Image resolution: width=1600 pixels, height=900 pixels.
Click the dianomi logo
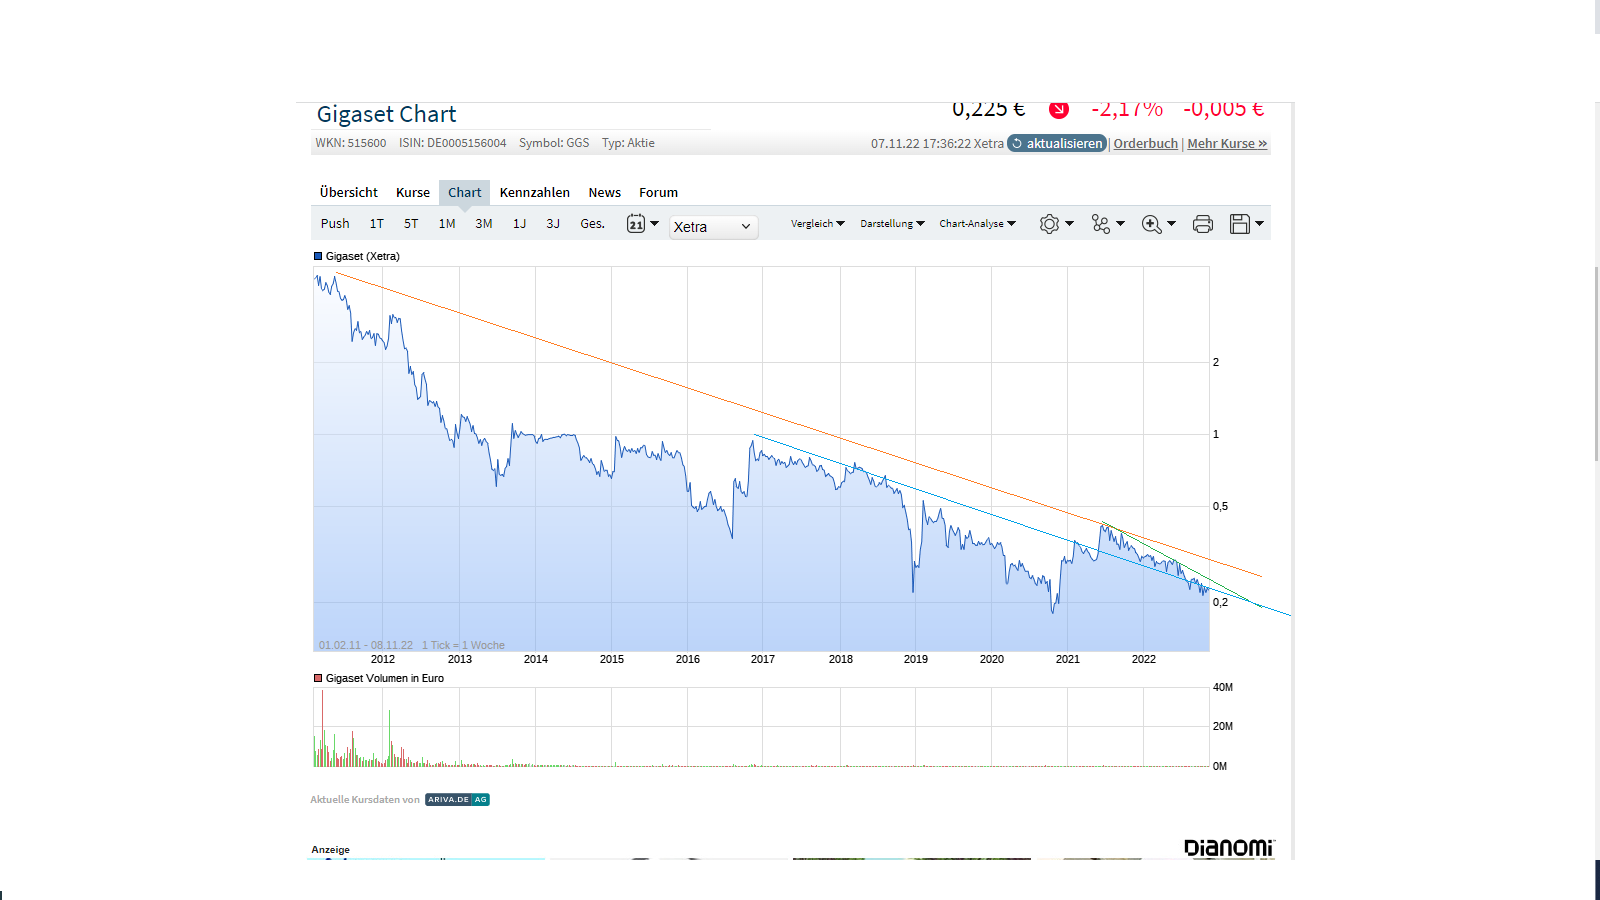pos(1229,848)
